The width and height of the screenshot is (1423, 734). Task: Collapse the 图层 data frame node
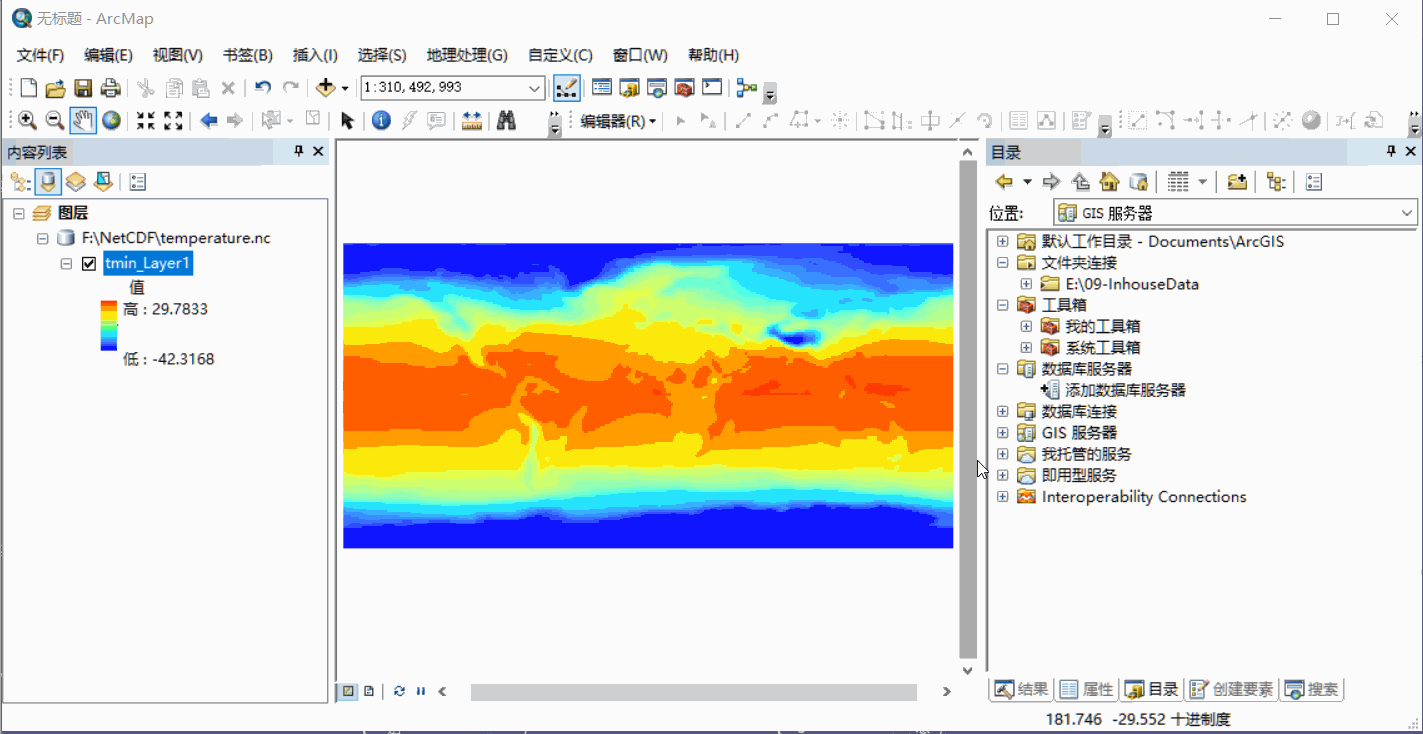[x=19, y=213]
